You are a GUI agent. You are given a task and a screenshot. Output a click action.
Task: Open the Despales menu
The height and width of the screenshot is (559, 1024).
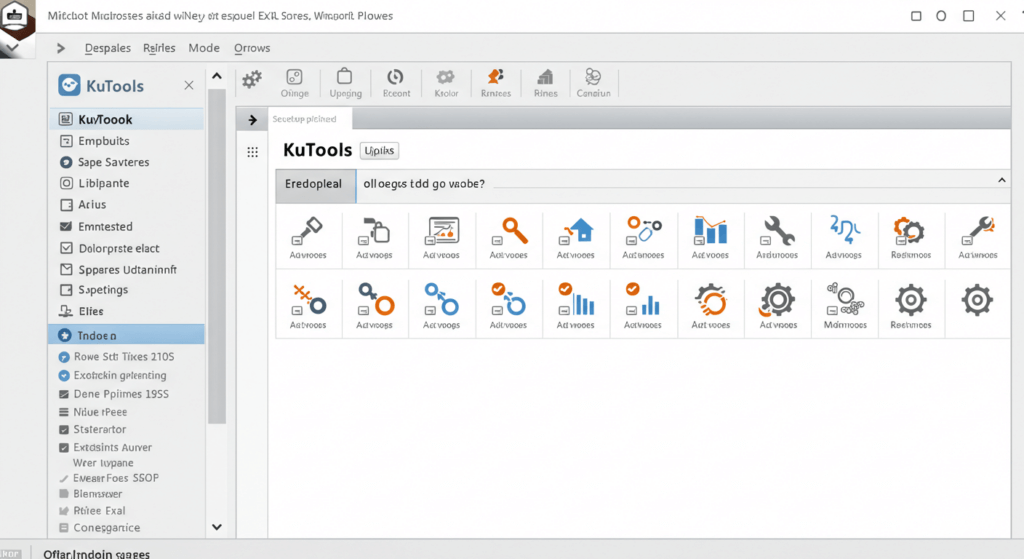click(108, 48)
